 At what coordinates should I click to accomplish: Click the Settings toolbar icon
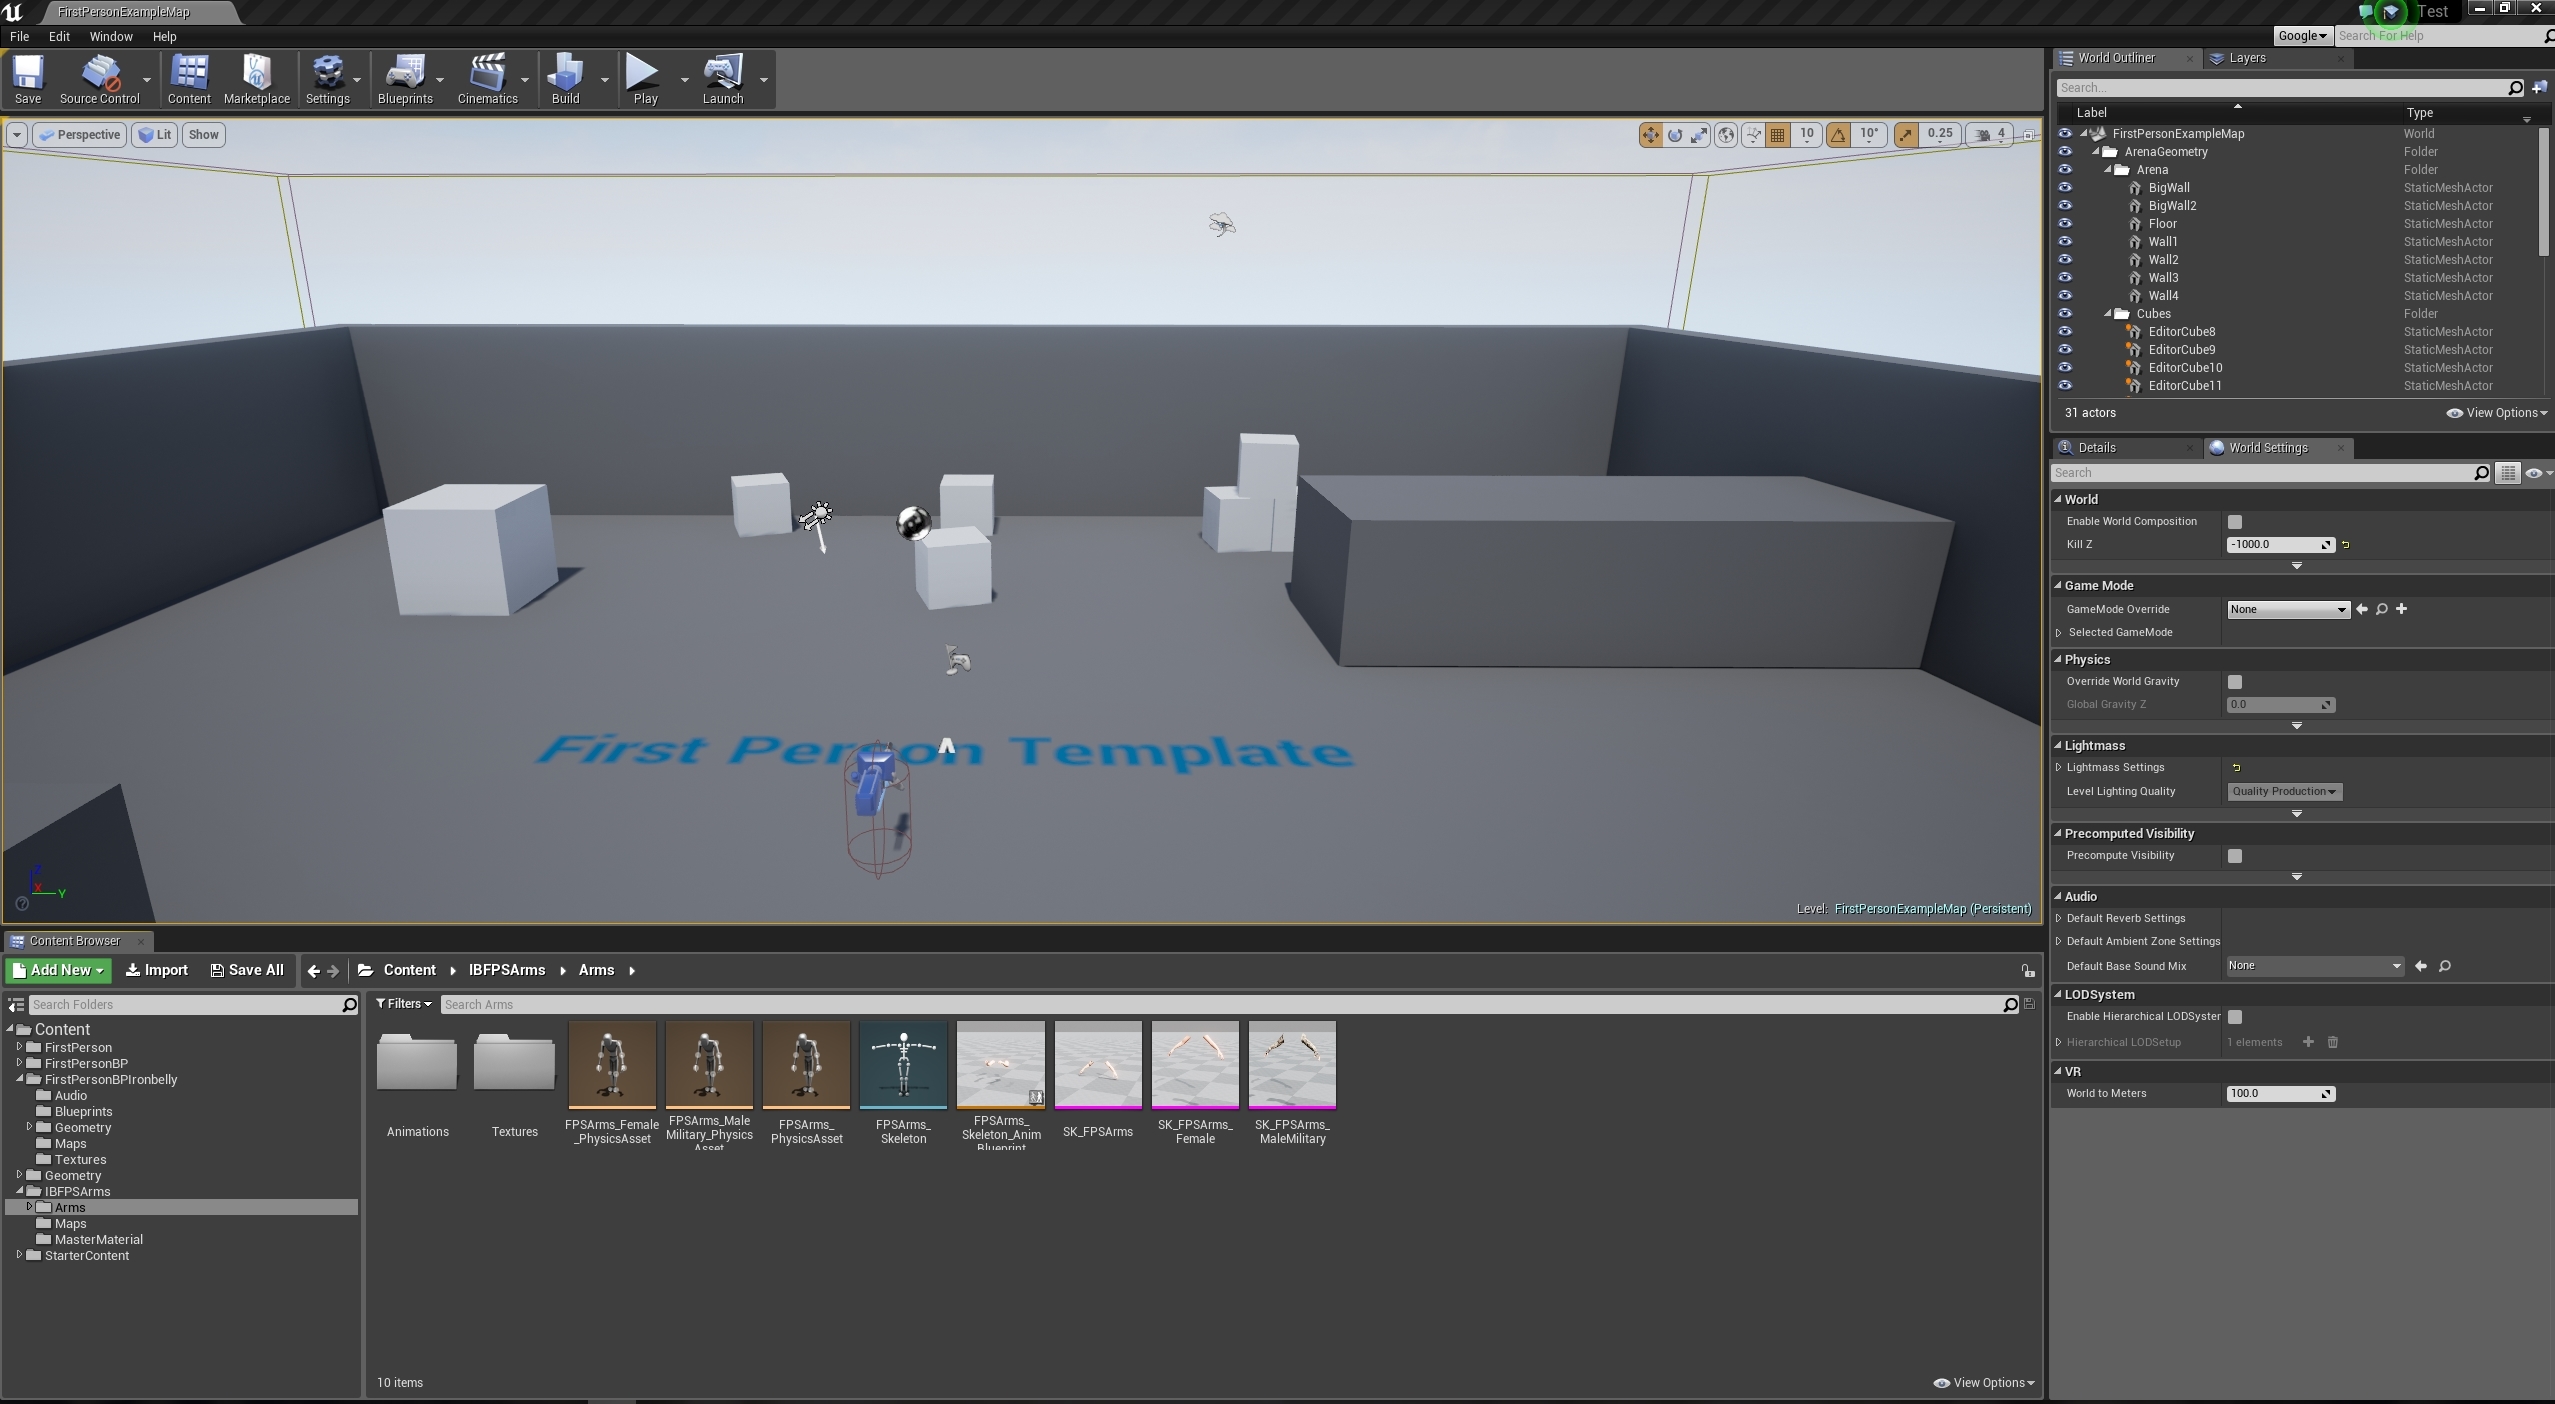tap(328, 79)
